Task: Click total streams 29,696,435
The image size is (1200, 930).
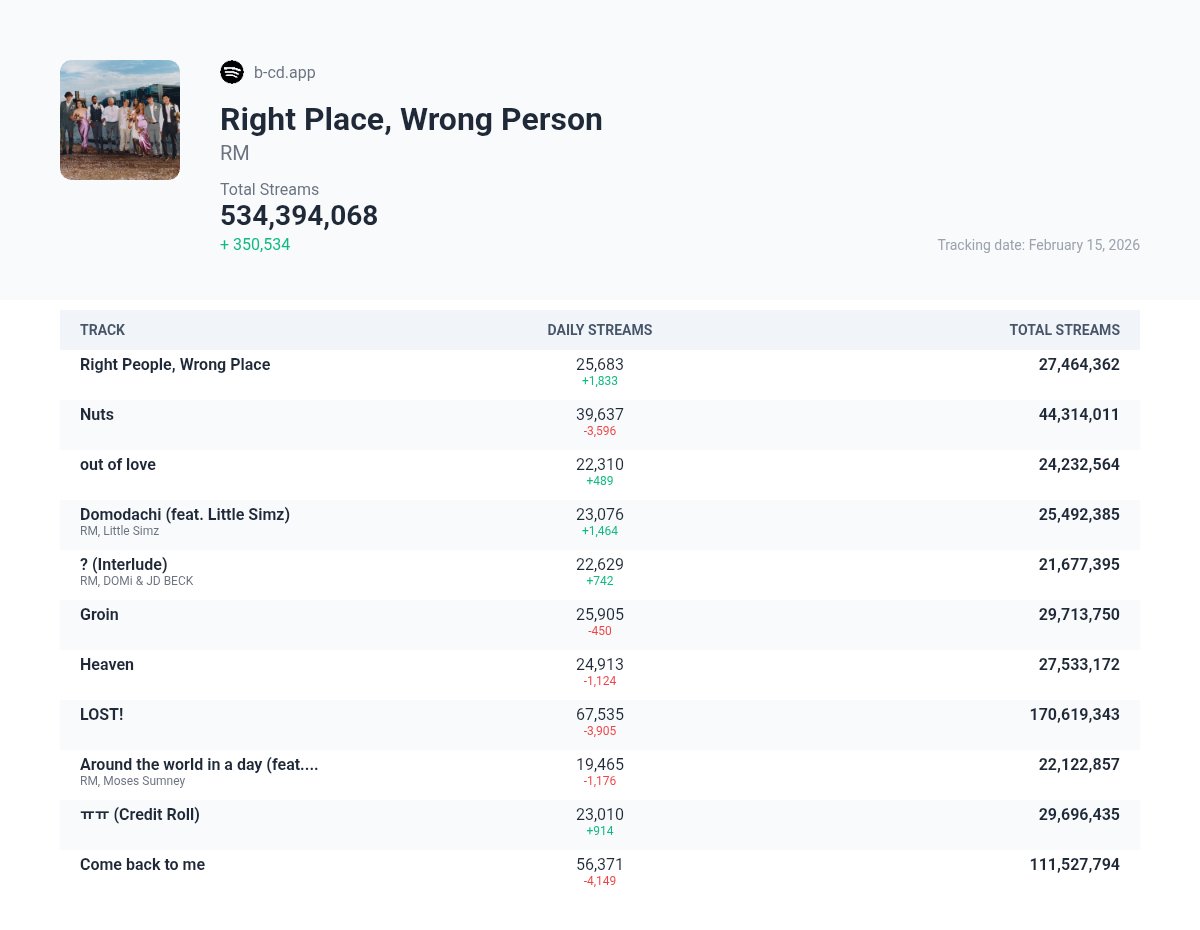Action: (1079, 815)
